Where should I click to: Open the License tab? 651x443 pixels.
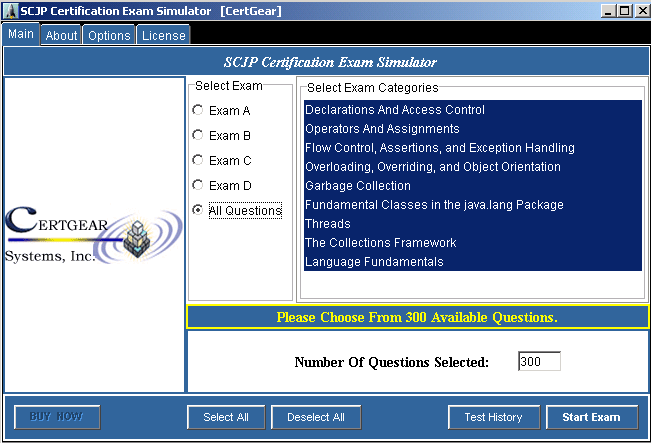click(x=164, y=35)
